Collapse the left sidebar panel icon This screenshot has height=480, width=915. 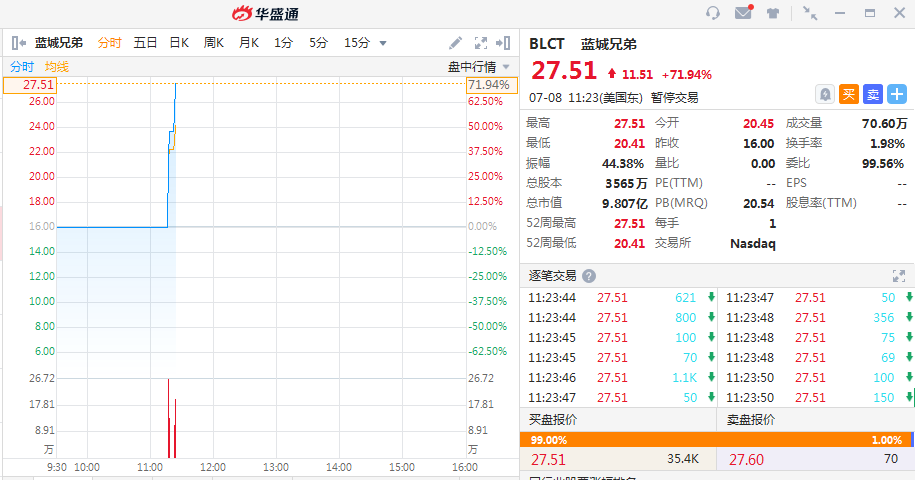coord(18,43)
